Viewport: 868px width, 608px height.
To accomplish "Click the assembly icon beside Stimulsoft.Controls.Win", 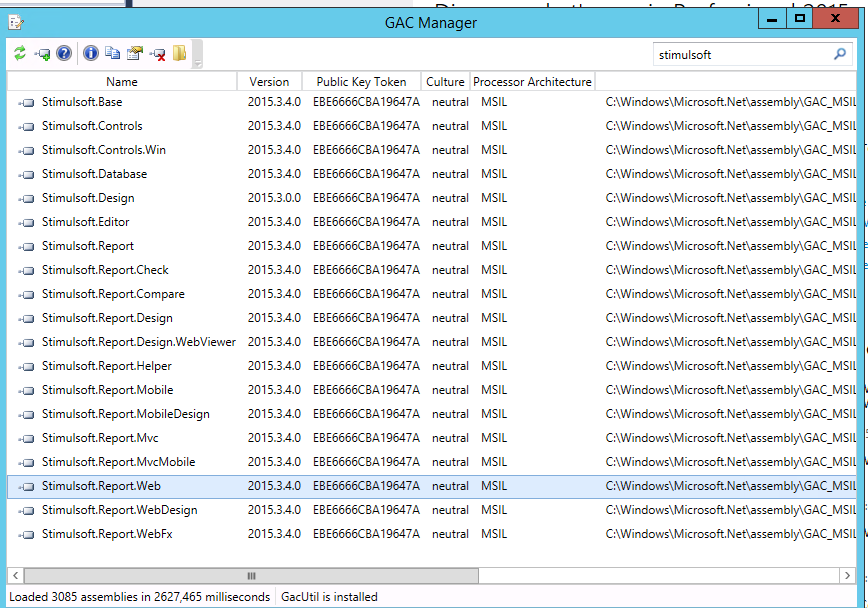I will coord(27,151).
